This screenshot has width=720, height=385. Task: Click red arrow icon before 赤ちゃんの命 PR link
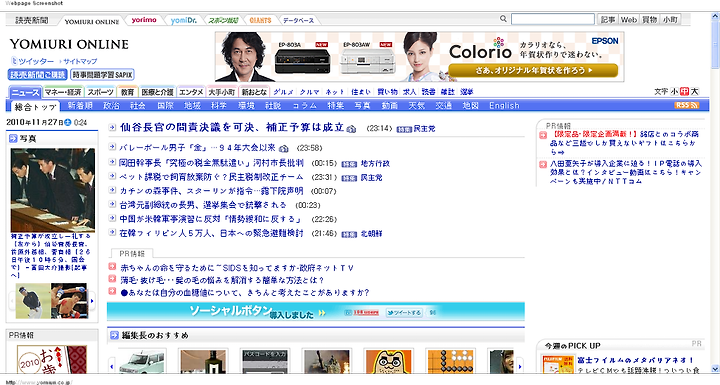point(112,266)
